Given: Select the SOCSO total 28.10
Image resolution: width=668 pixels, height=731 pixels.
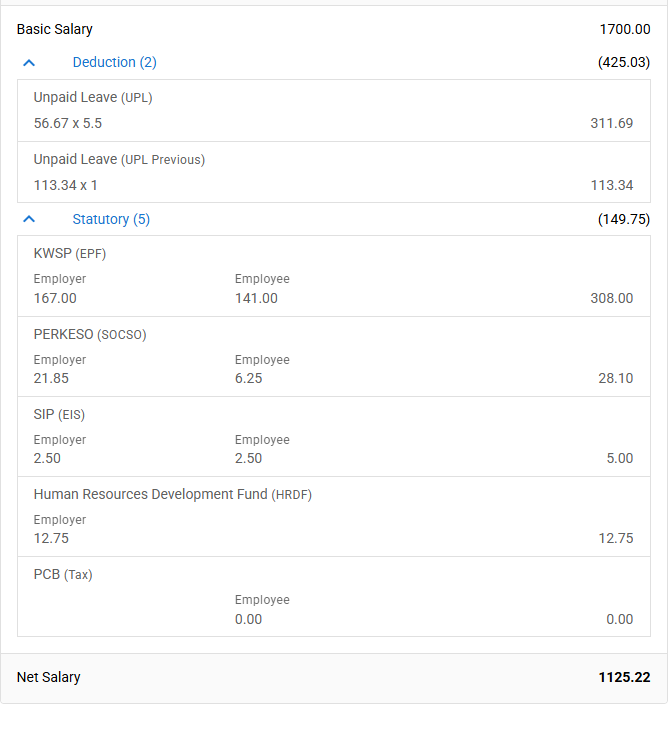Looking at the screenshot, I should [616, 378].
